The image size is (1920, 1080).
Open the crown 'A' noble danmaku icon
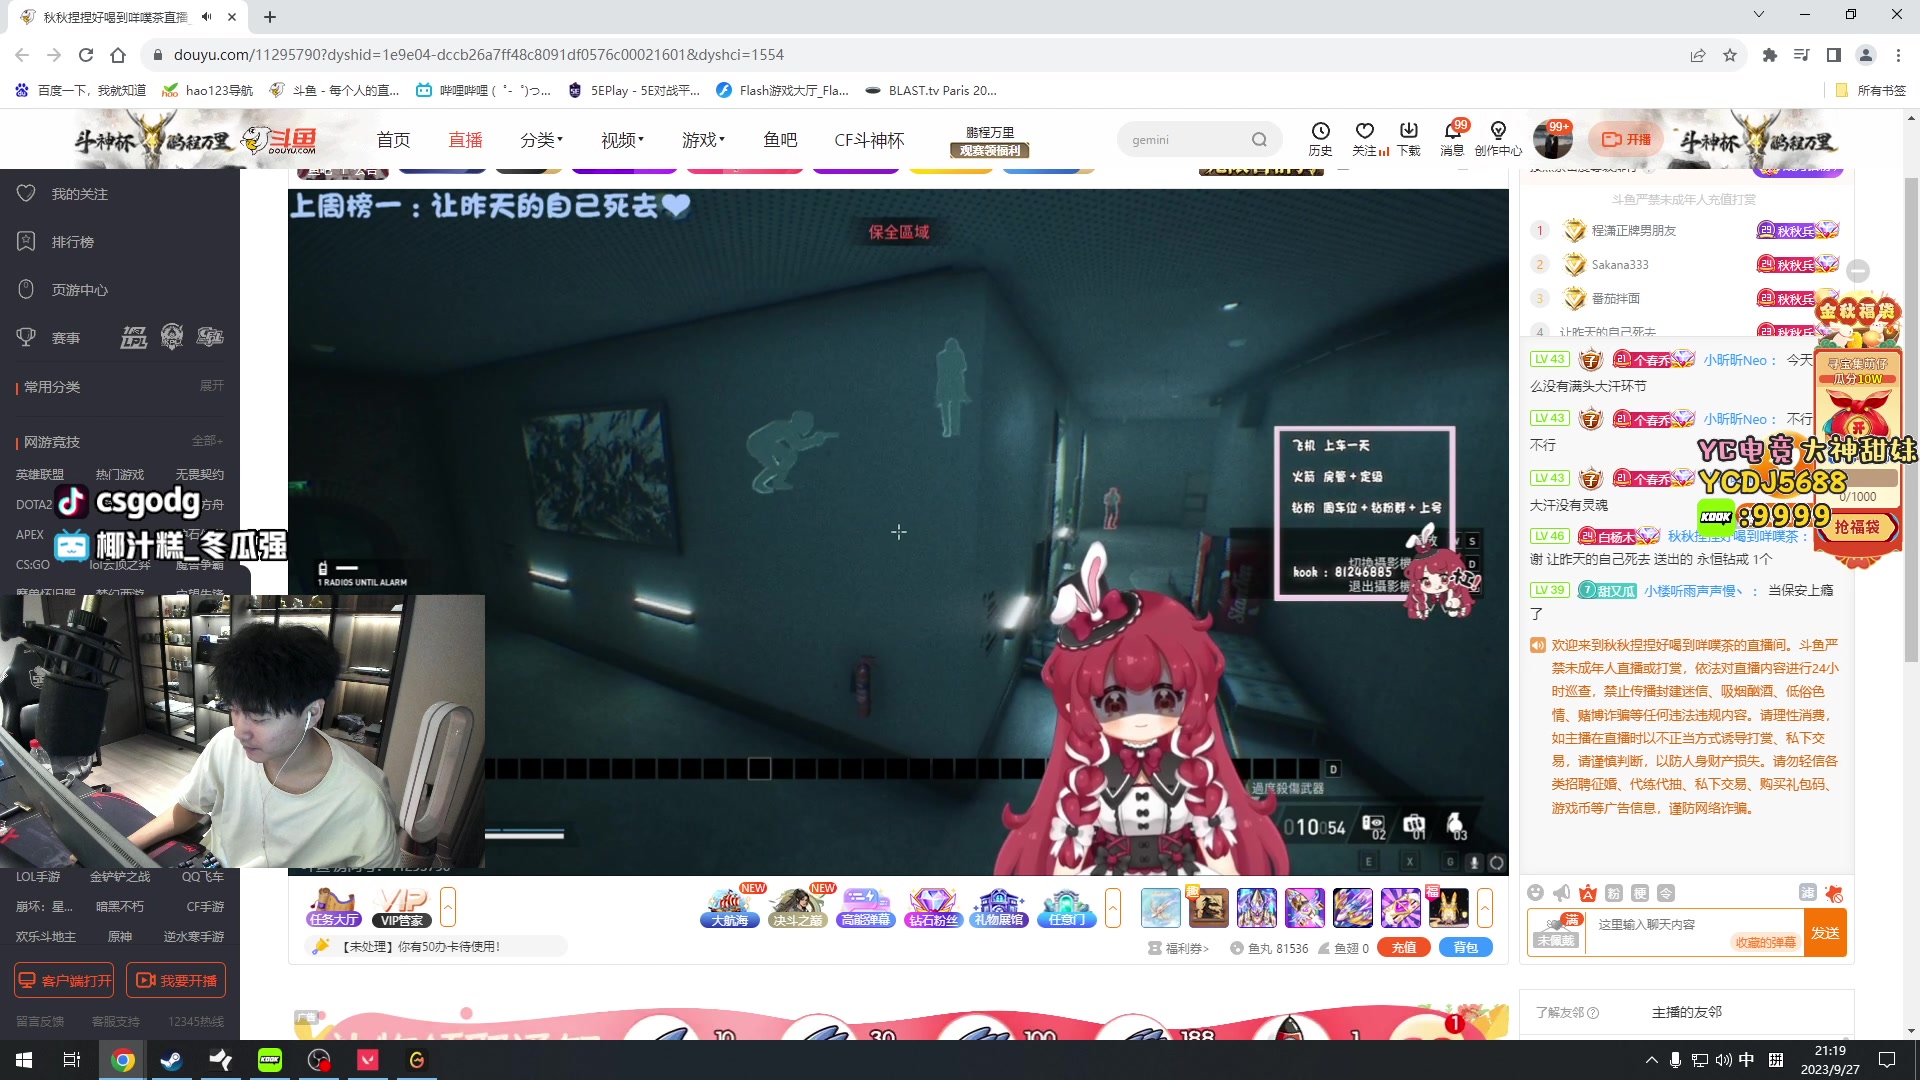pos(1588,893)
